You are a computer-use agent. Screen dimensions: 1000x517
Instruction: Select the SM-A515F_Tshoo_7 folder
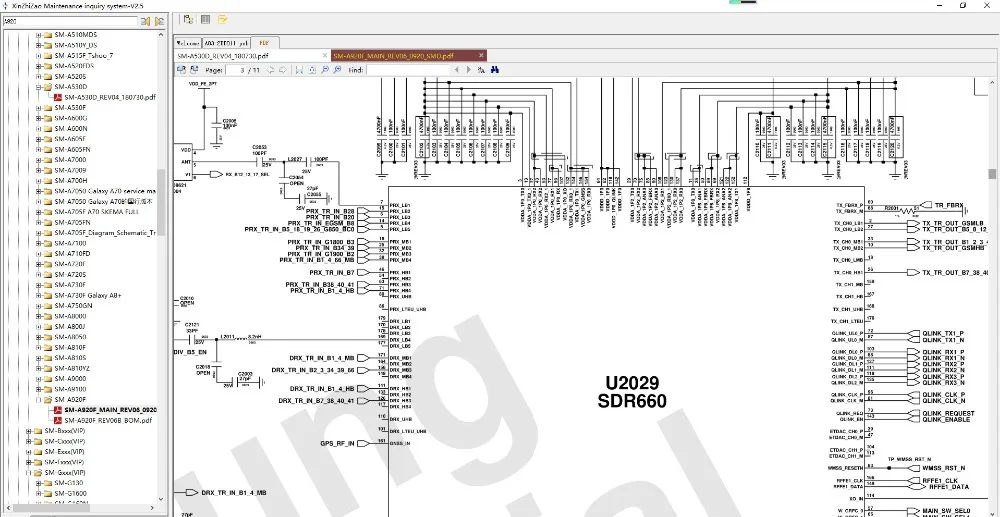[84, 55]
